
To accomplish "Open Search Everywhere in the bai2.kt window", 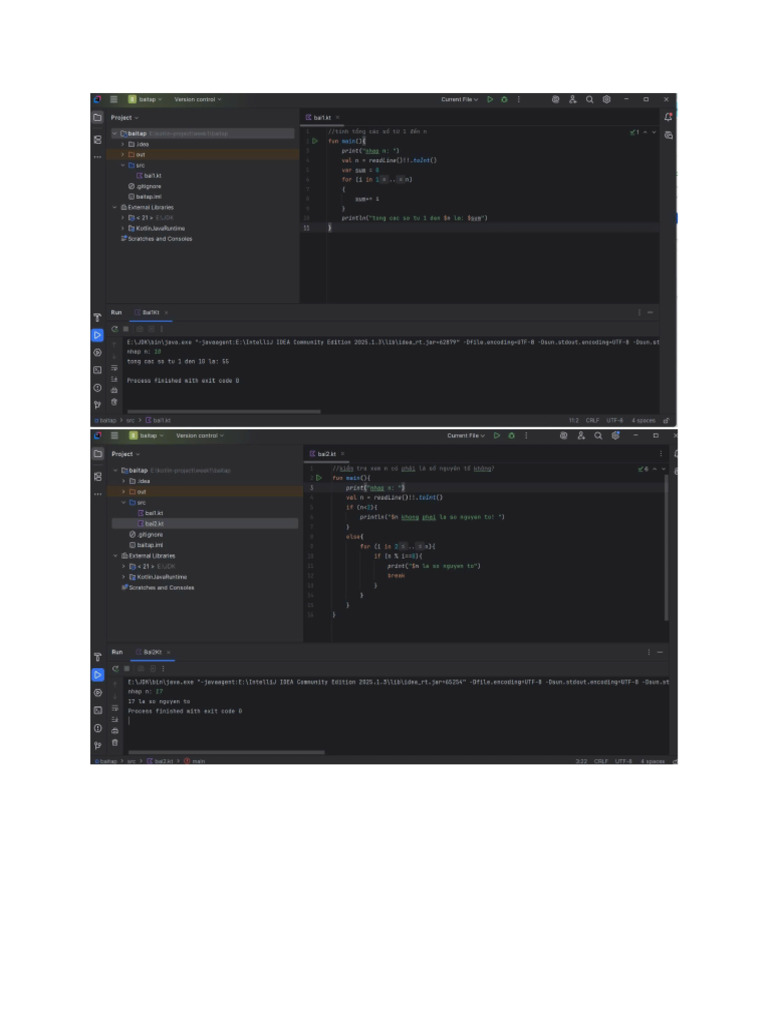I will pyautogui.click(x=598, y=436).
